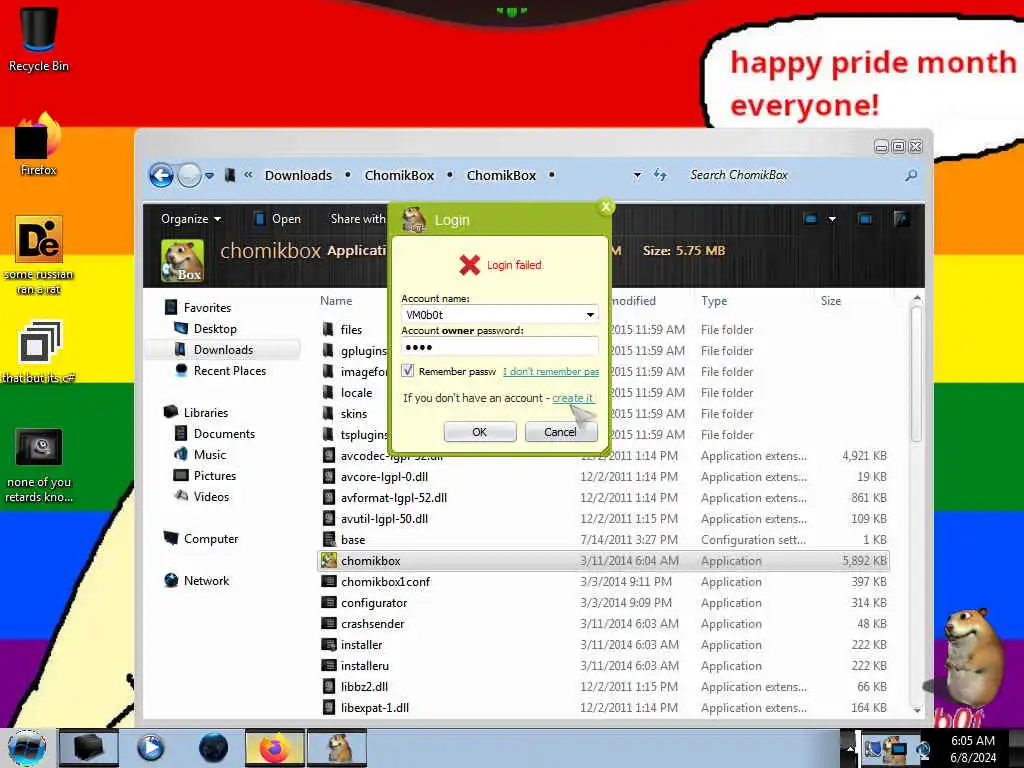This screenshot has width=1024, height=768.
Task: Click the refresh icon beside address bar
Action: (x=660, y=175)
